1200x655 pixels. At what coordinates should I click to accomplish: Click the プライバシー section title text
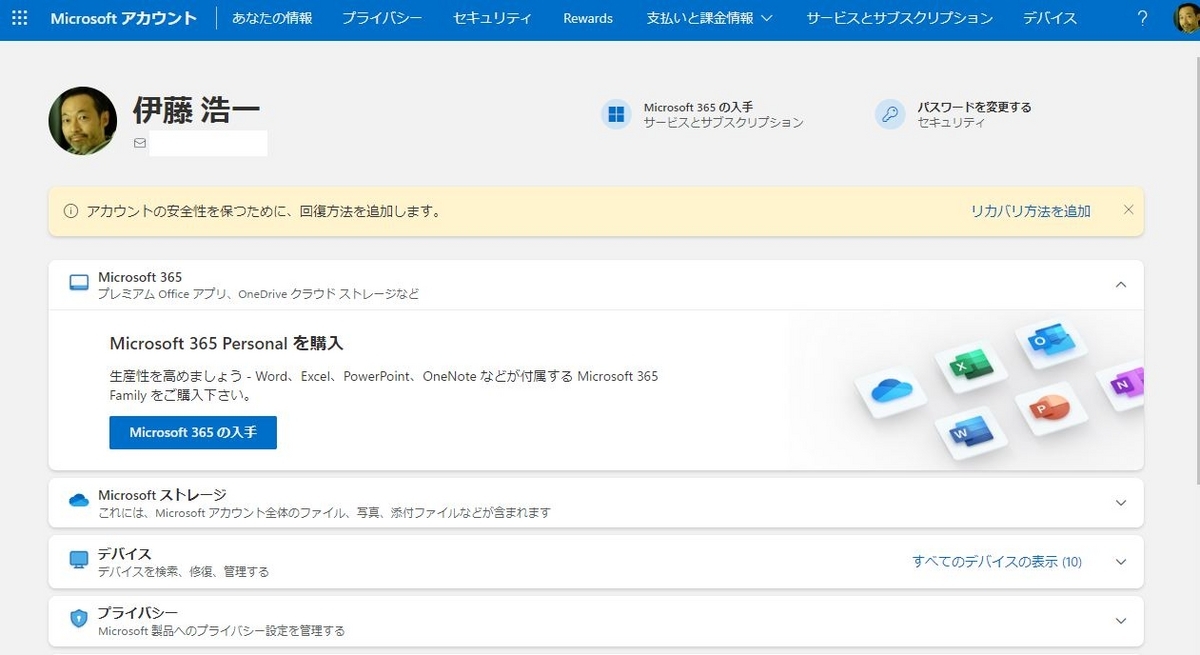(x=138, y=613)
